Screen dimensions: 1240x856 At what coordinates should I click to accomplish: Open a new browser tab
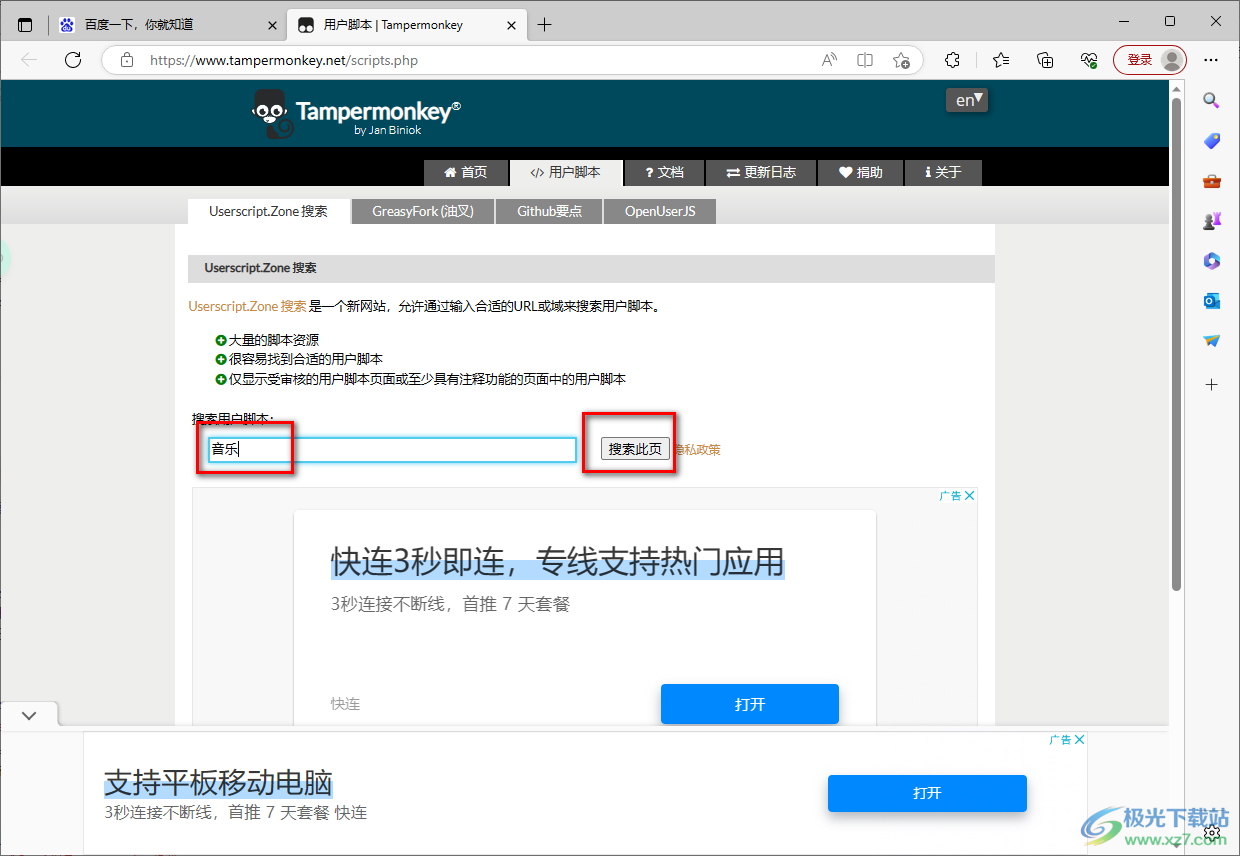544,25
